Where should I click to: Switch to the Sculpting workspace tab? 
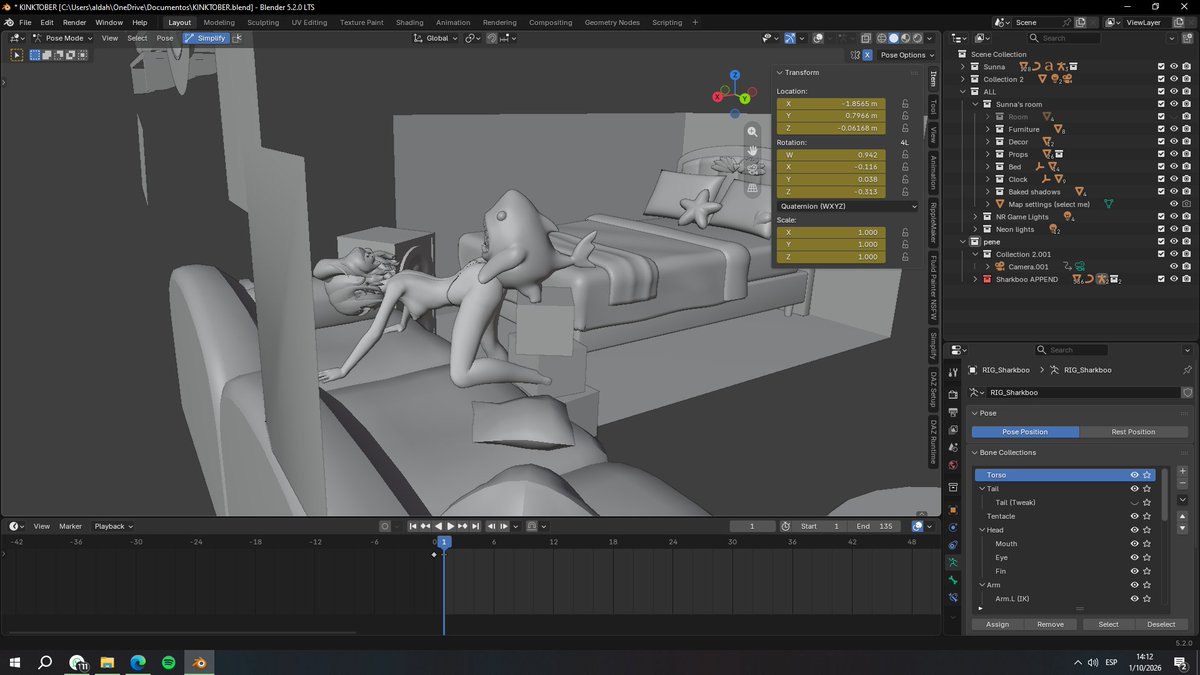pos(263,22)
